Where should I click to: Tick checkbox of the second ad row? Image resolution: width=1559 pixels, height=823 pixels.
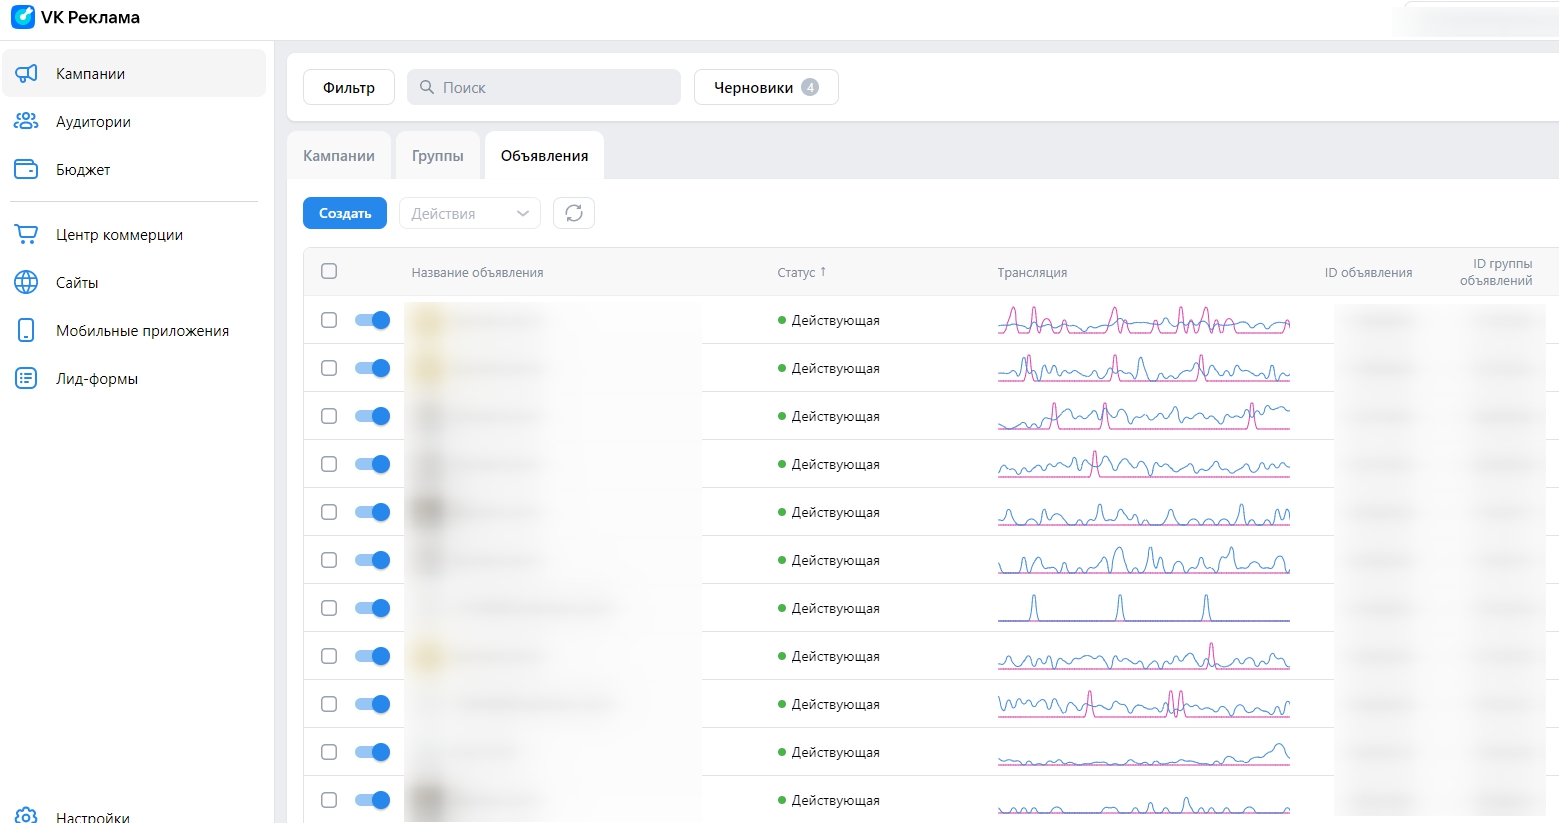(x=329, y=368)
